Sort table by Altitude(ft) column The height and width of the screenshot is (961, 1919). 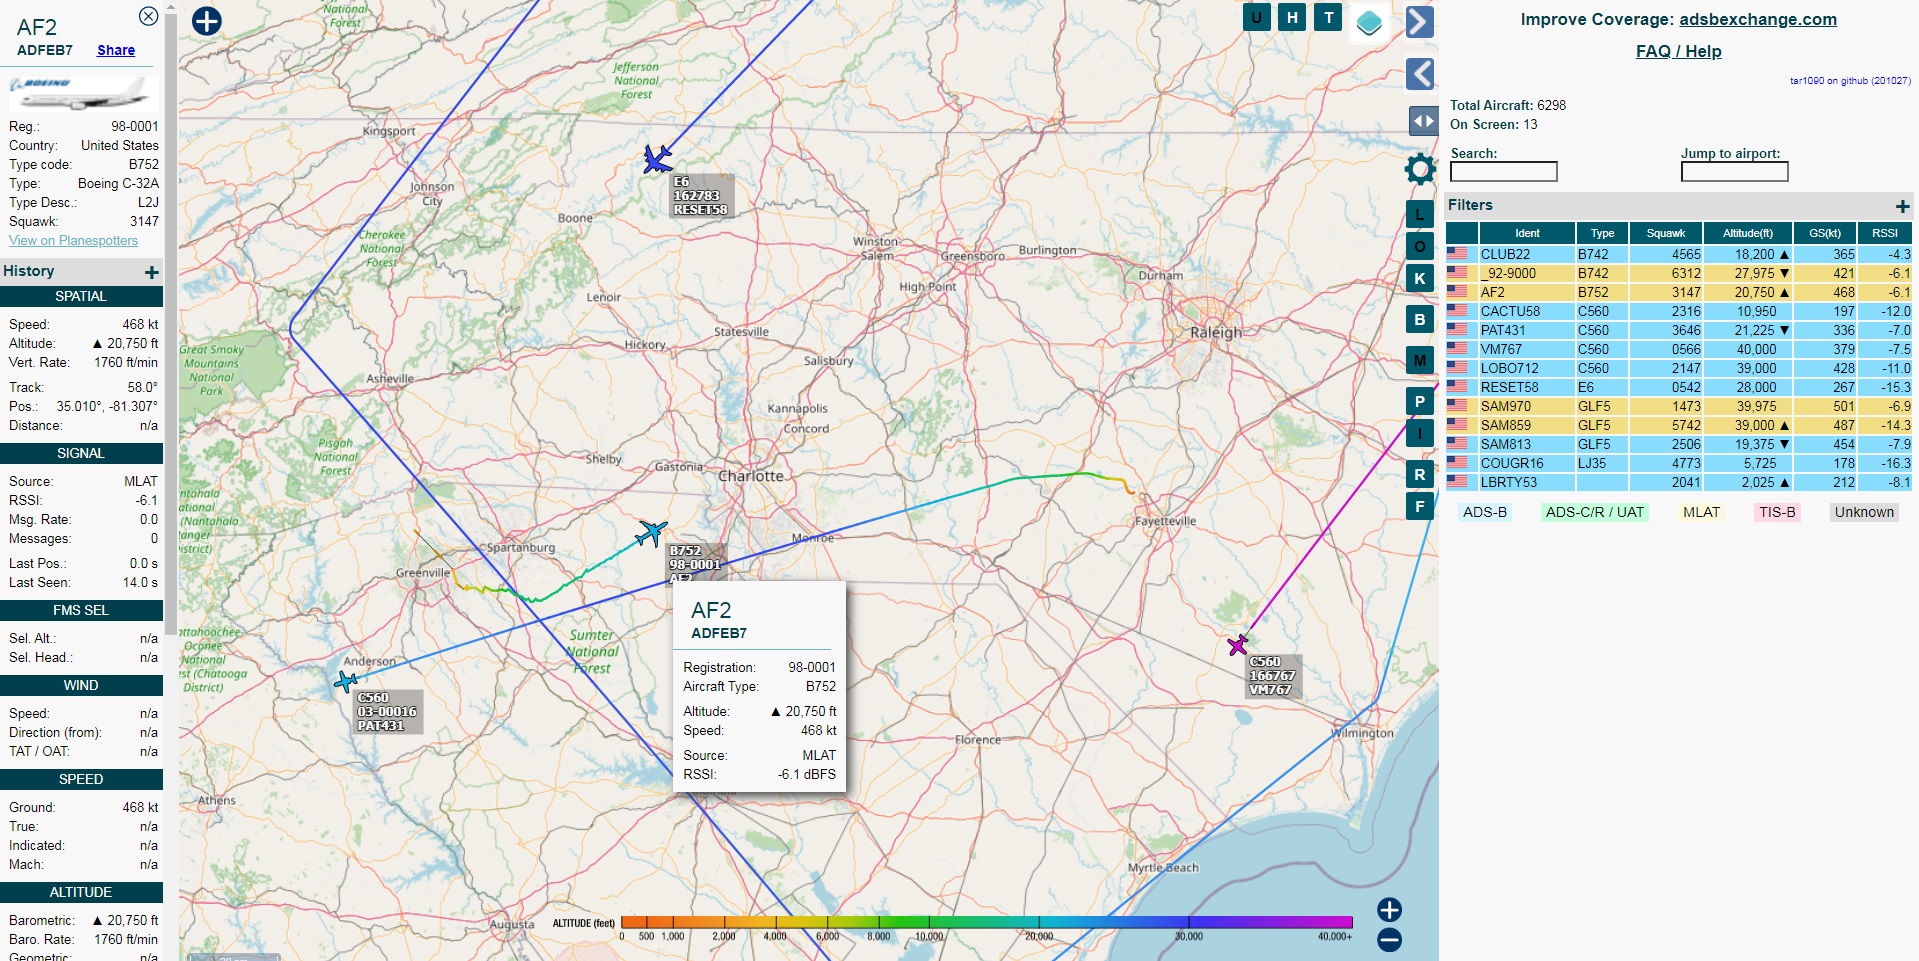(x=1747, y=233)
